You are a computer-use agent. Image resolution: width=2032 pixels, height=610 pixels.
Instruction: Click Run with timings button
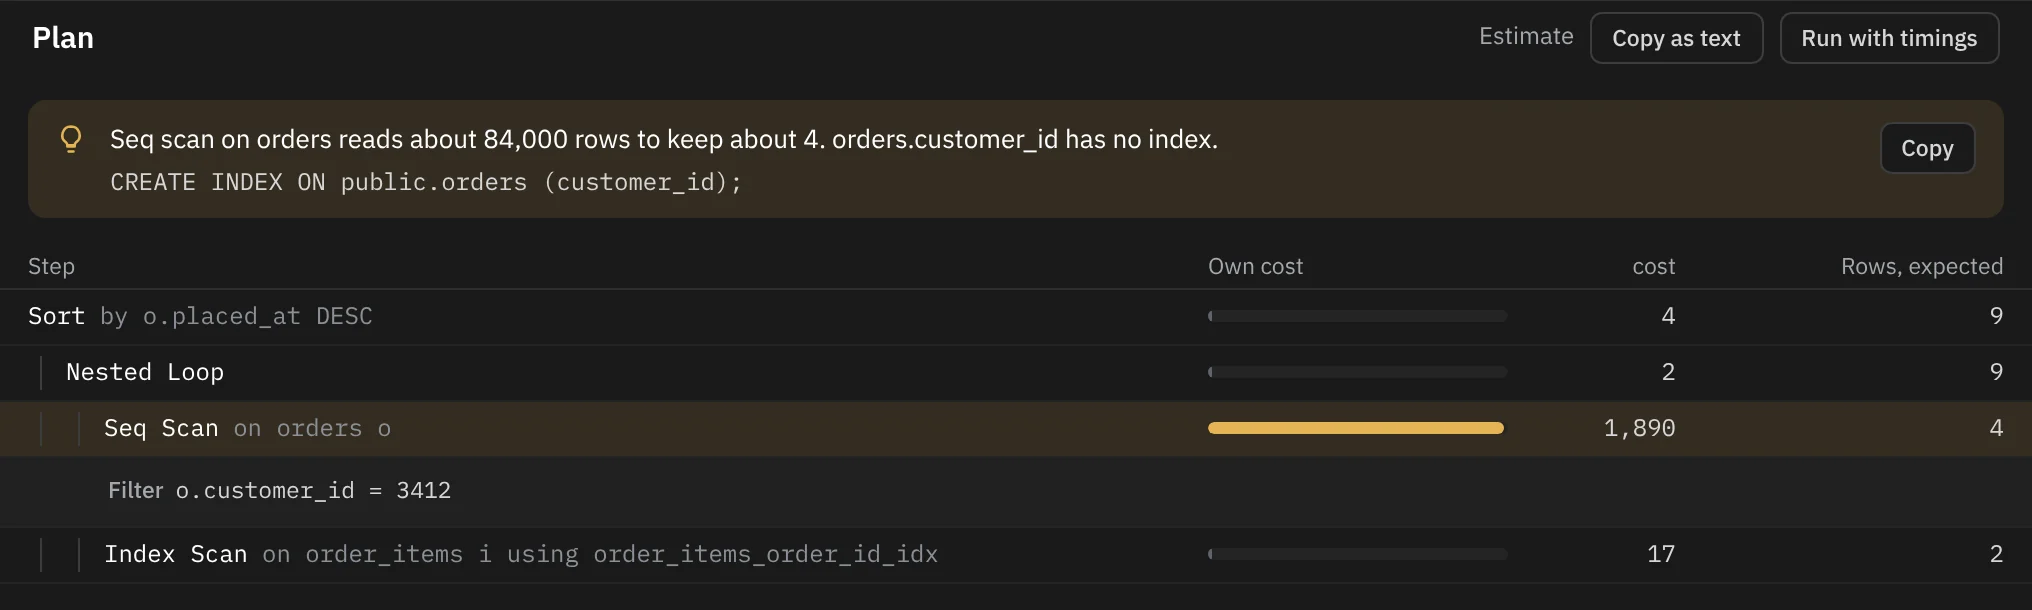click(x=1889, y=38)
